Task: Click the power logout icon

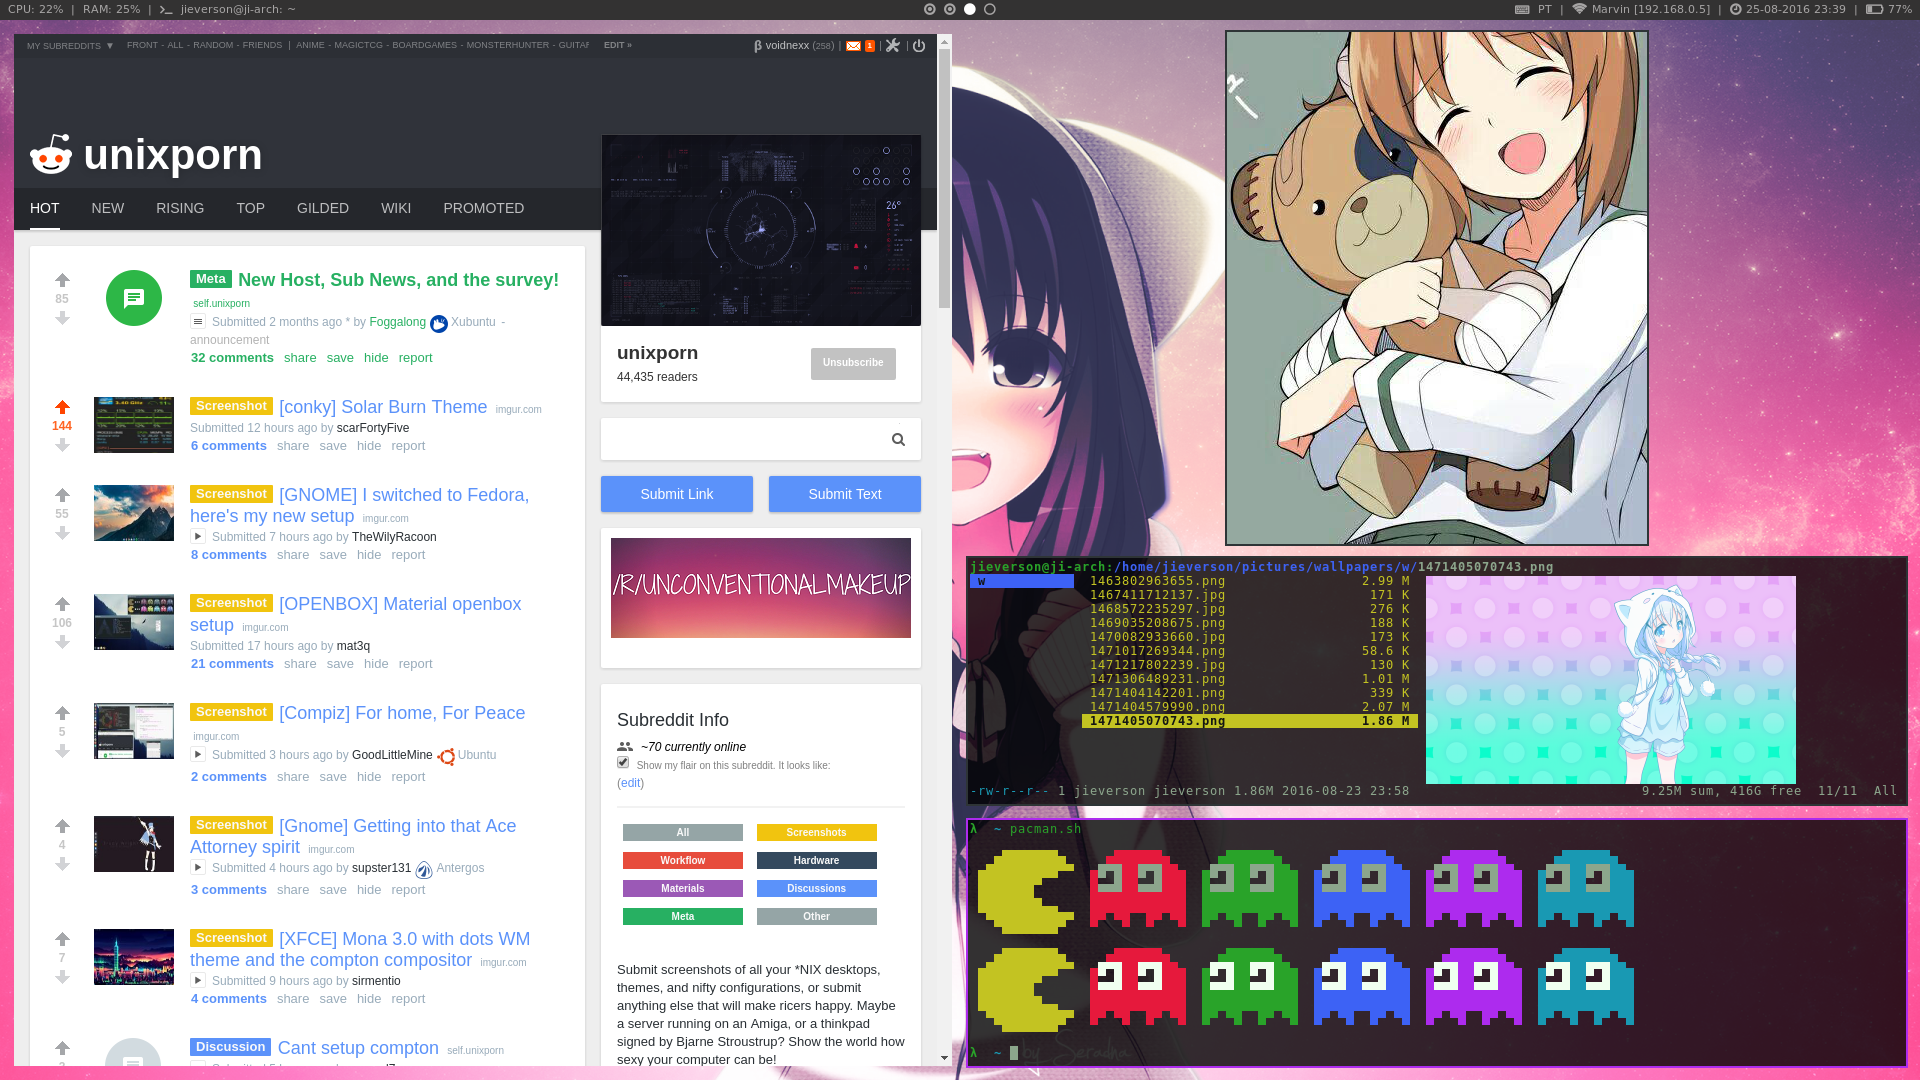Action: click(919, 46)
